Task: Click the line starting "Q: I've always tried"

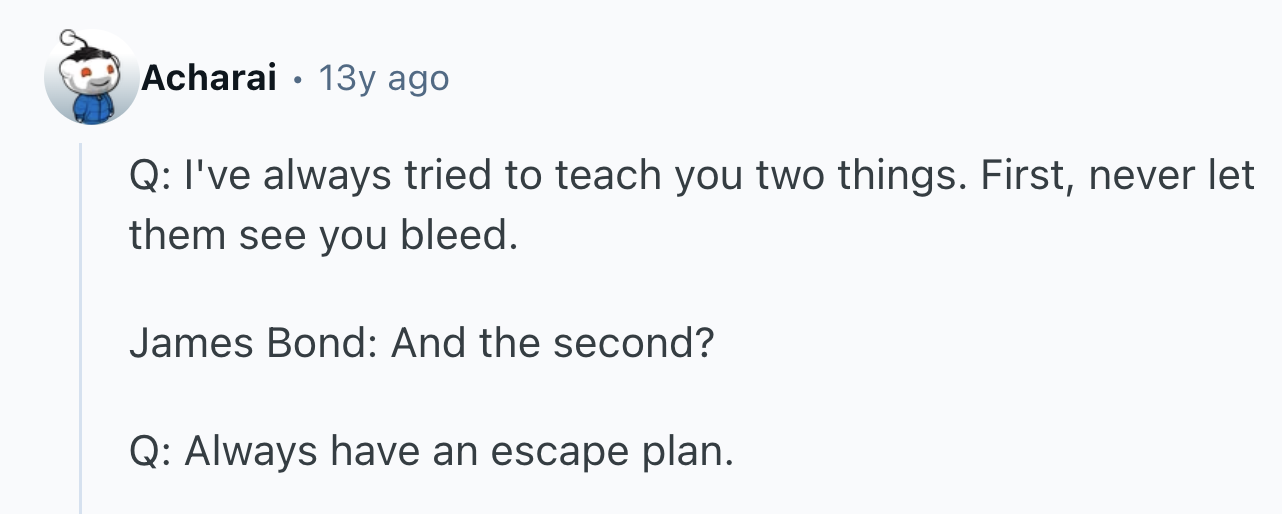Action: [691, 177]
